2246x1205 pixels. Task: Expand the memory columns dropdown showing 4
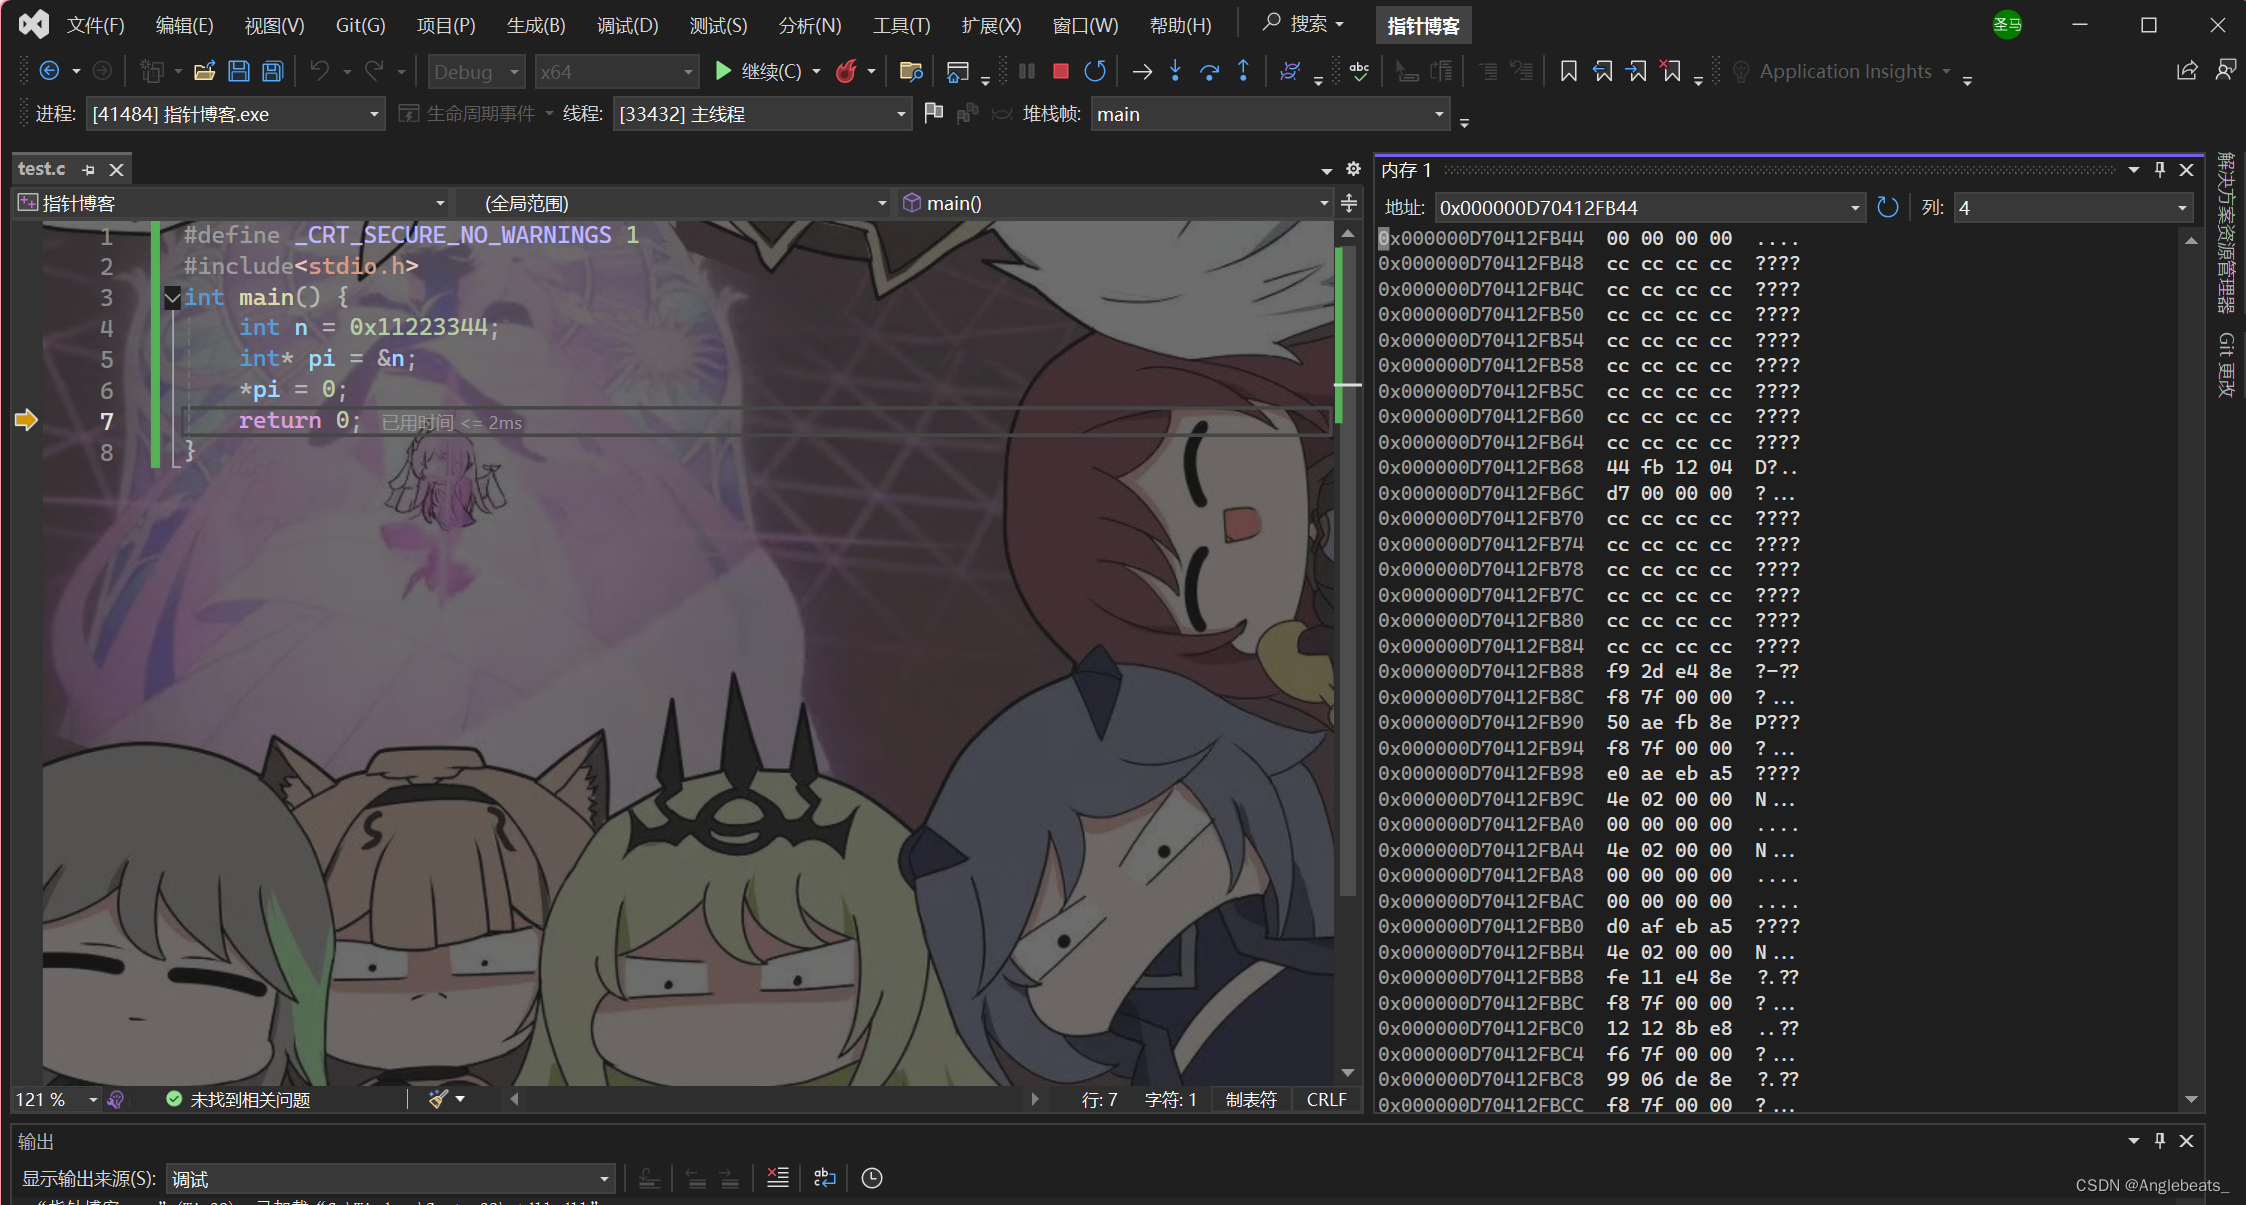(x=2181, y=208)
